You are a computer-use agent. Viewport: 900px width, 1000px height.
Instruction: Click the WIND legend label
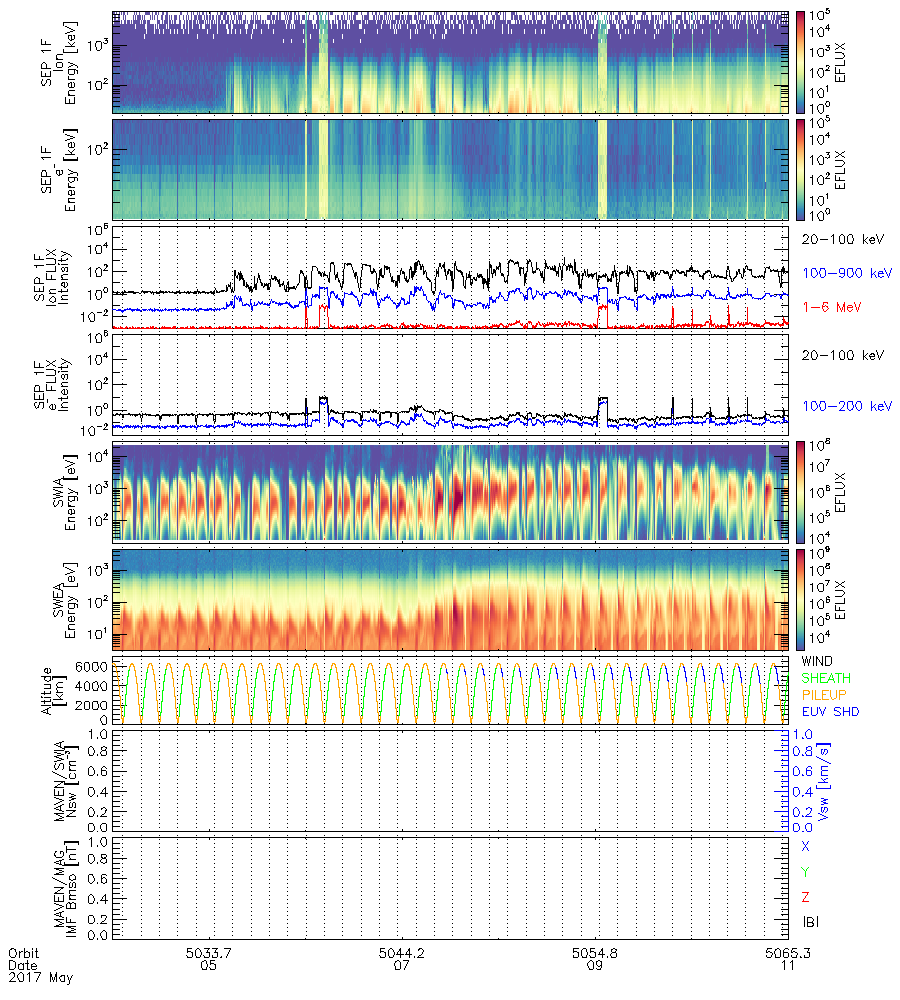818,663
